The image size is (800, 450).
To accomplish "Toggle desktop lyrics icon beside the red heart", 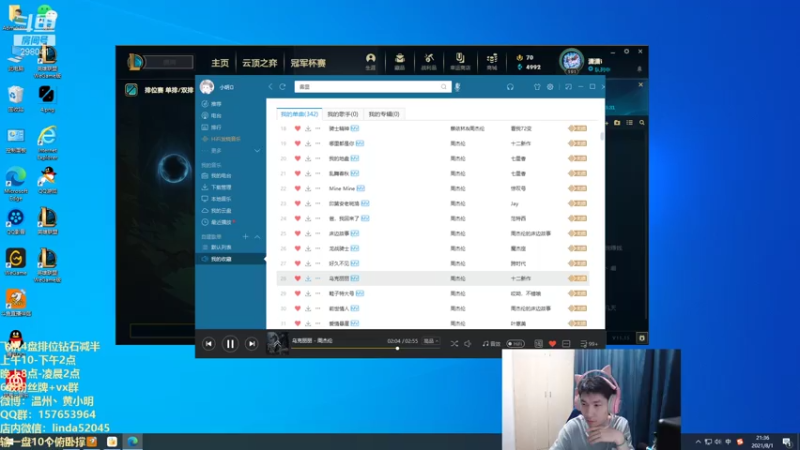I will tap(566, 344).
